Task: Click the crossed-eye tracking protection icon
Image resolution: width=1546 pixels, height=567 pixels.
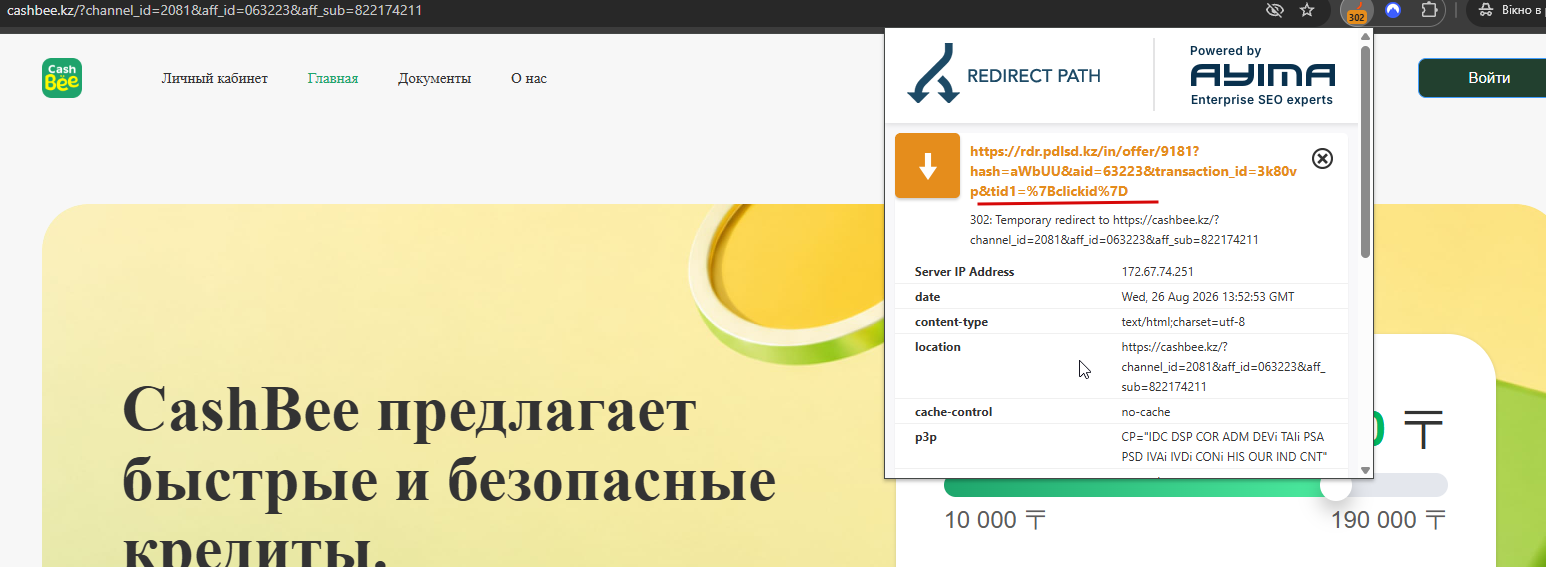Action: click(x=1274, y=11)
